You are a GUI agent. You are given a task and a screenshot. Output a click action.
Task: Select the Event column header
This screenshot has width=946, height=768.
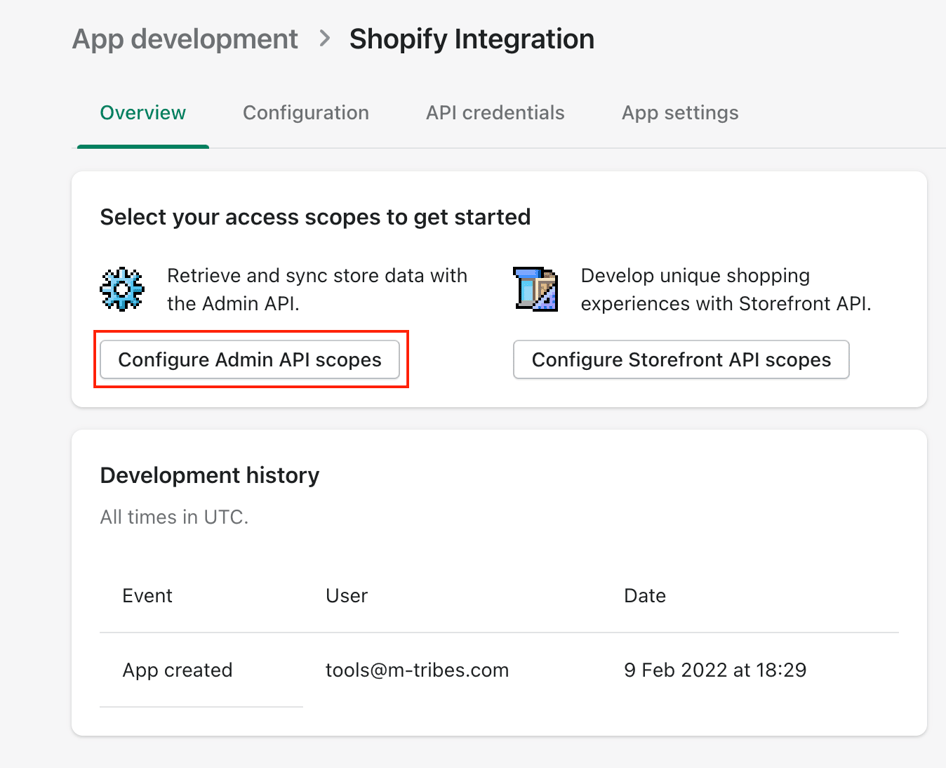point(147,596)
